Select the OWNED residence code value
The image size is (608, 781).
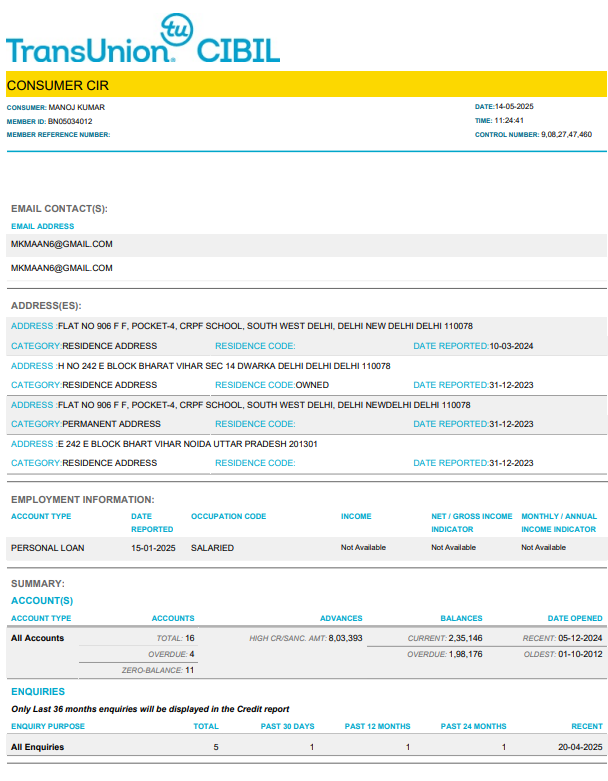(x=312, y=385)
